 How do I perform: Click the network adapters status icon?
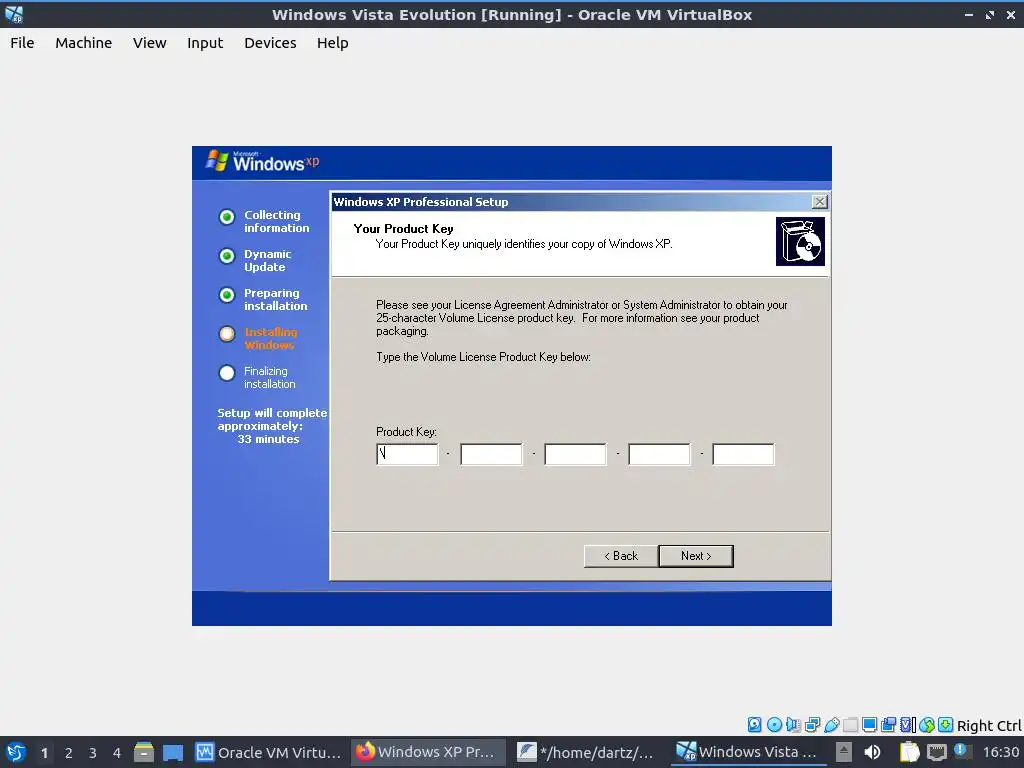812,724
